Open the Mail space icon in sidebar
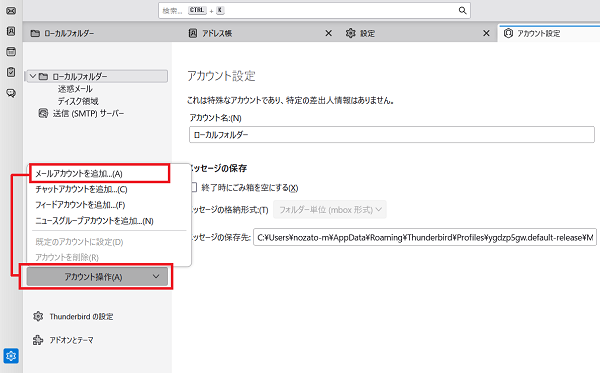Screen dimensions: 600x373 coord(11,11)
